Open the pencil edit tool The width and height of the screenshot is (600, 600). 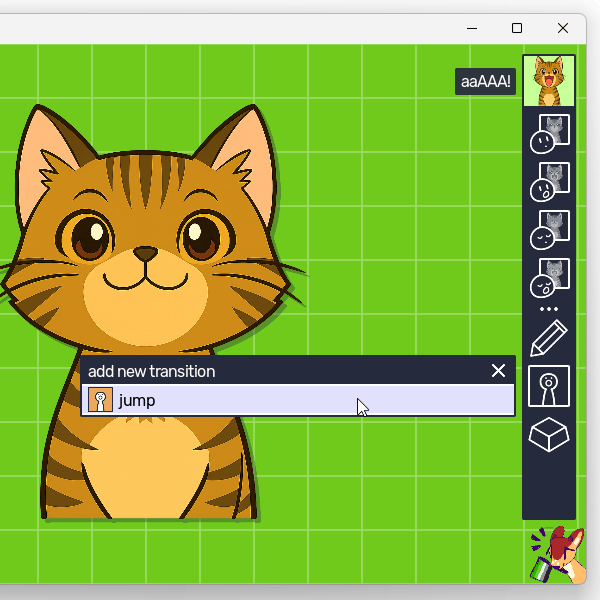[548, 339]
